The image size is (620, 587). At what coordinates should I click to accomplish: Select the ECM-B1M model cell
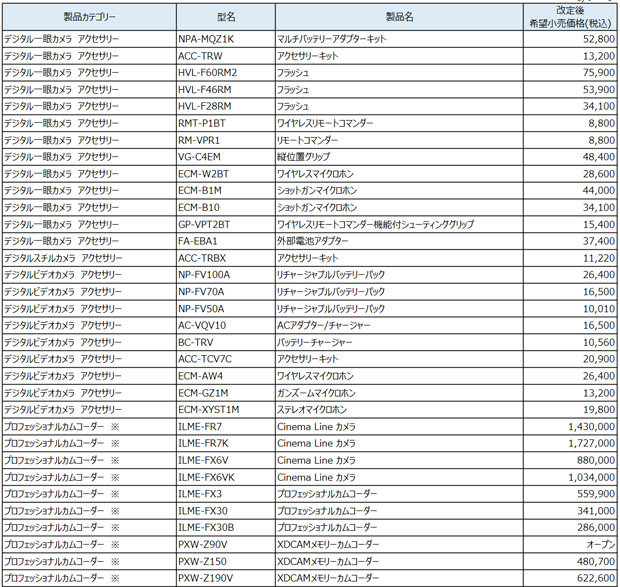pos(226,191)
